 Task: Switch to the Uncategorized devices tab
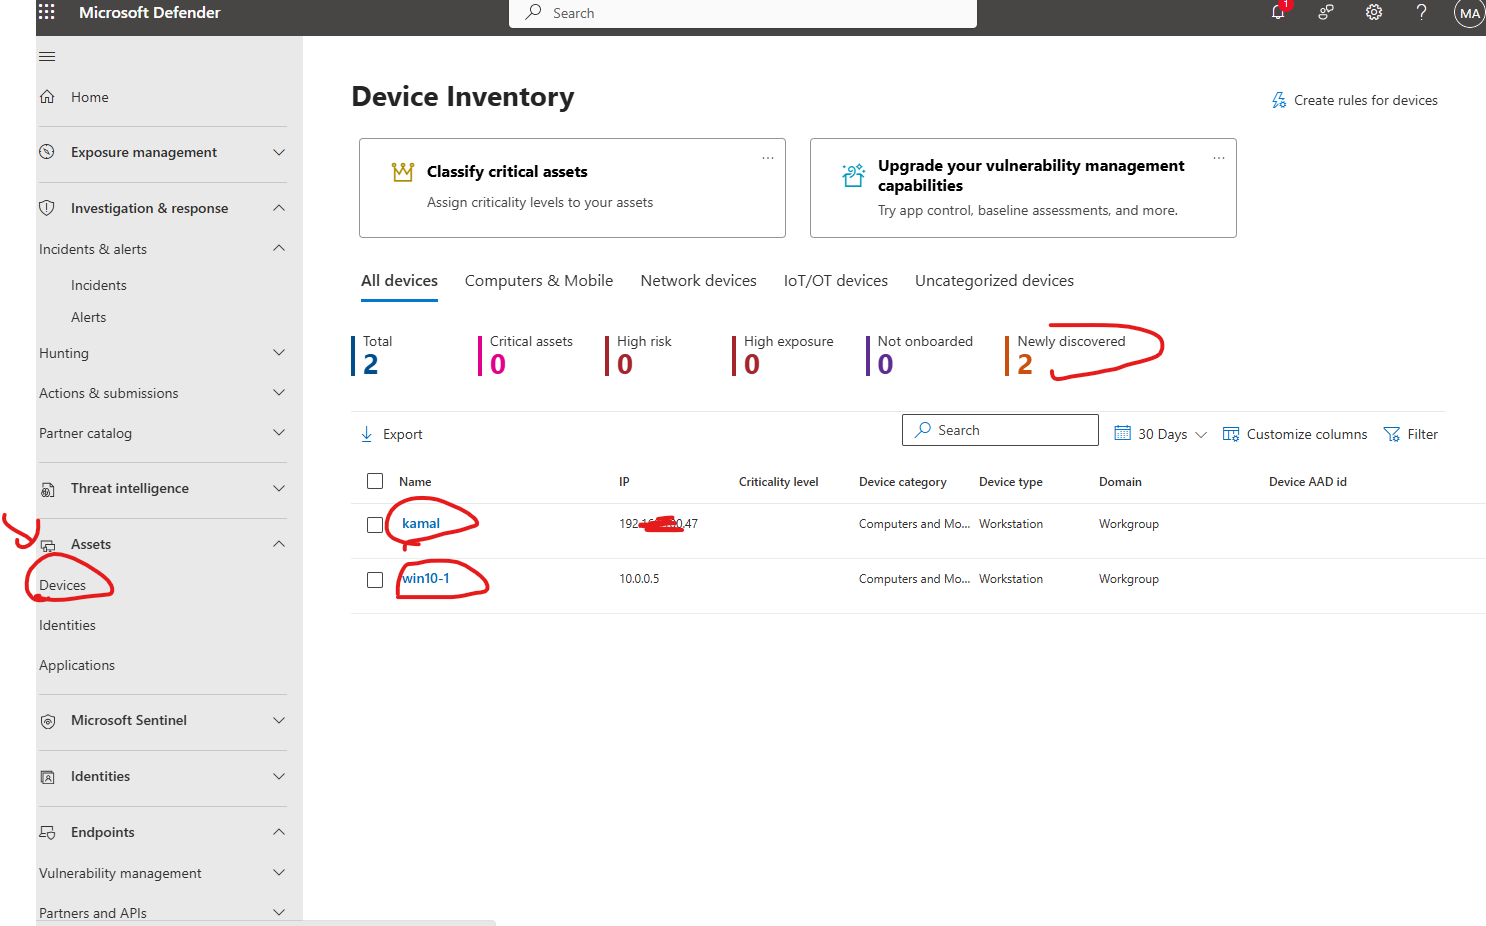coord(994,281)
